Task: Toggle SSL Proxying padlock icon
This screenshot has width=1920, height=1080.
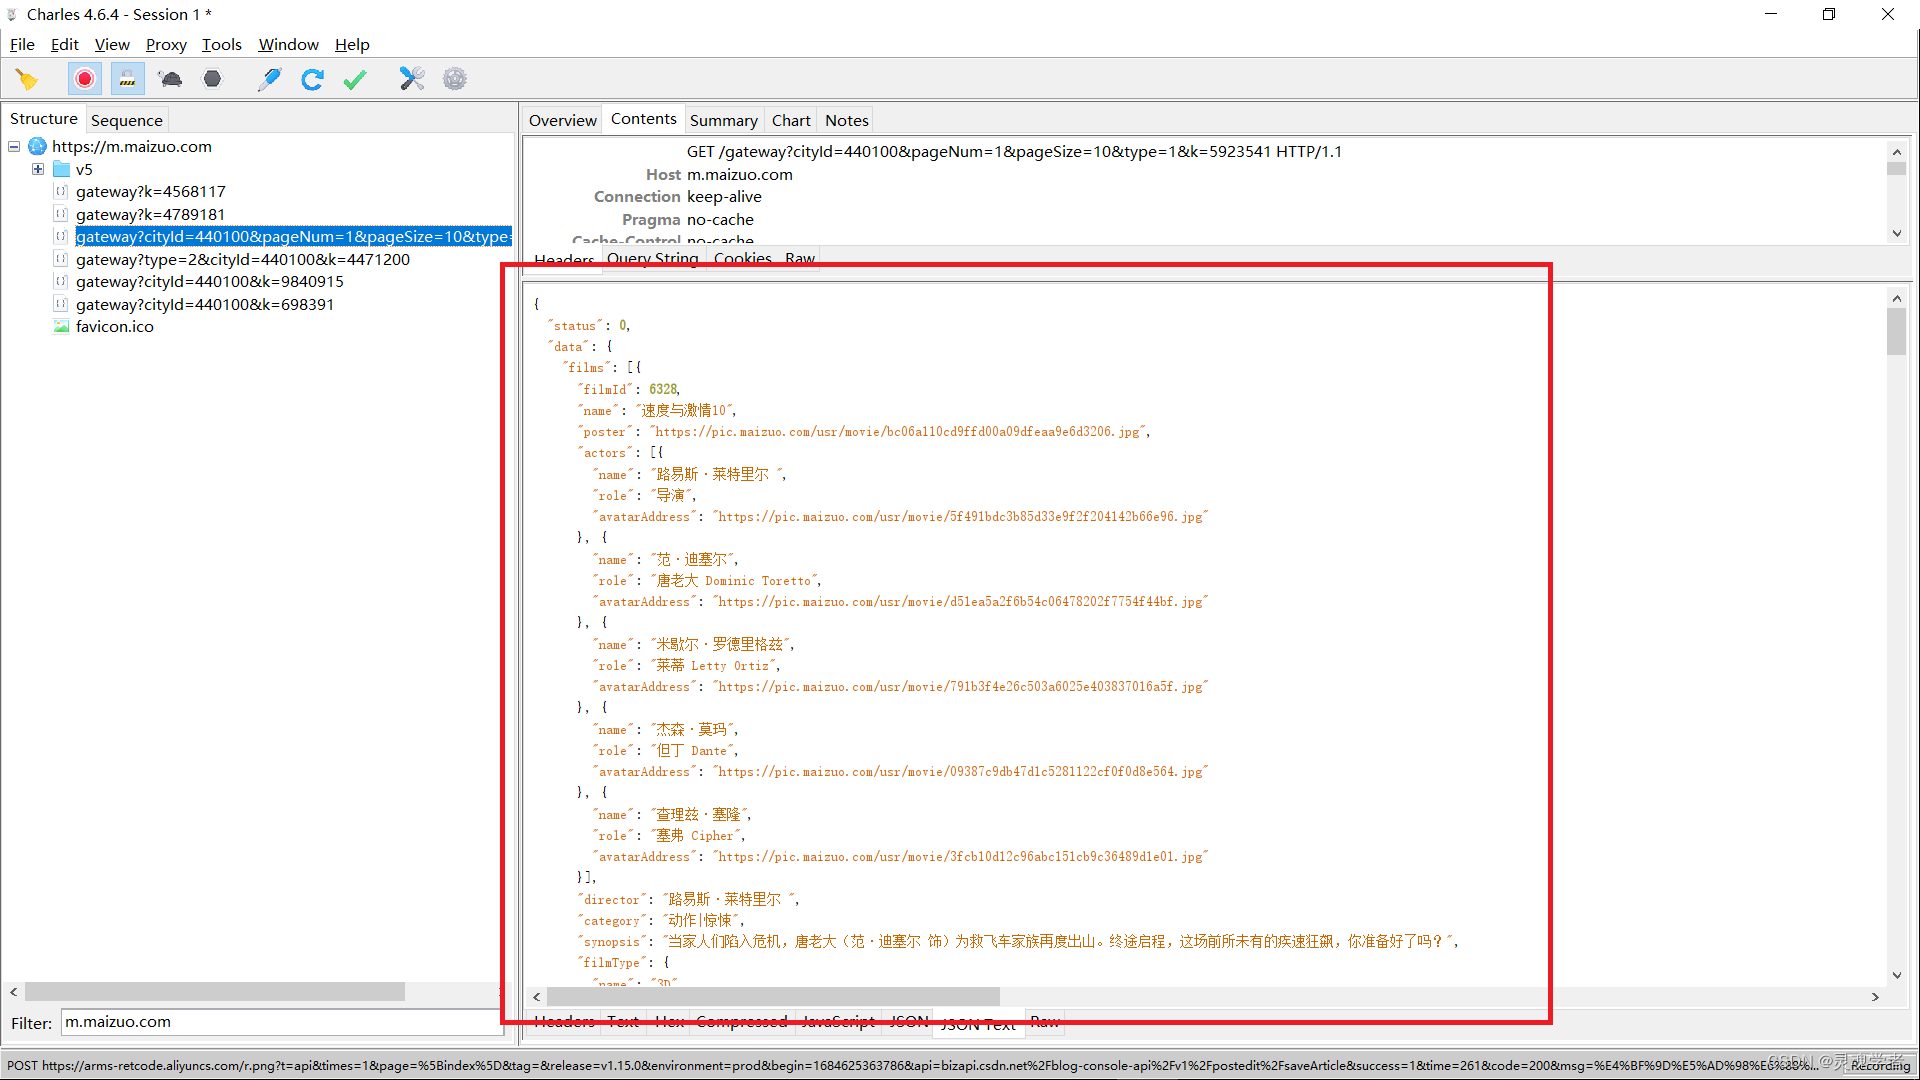Action: tap(127, 79)
